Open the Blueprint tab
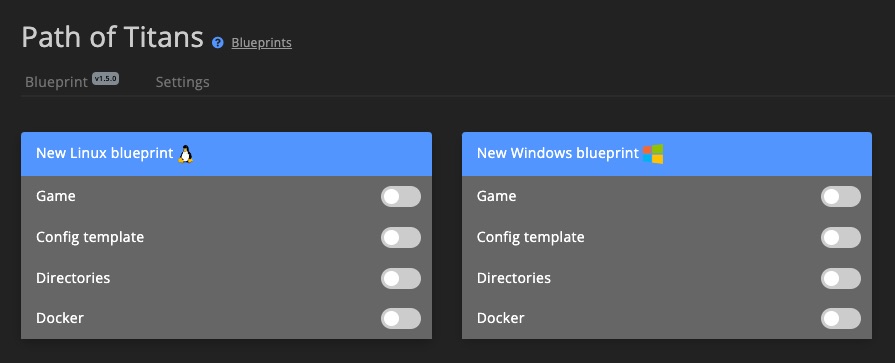Viewport: 895px width, 363px height. pos(57,82)
